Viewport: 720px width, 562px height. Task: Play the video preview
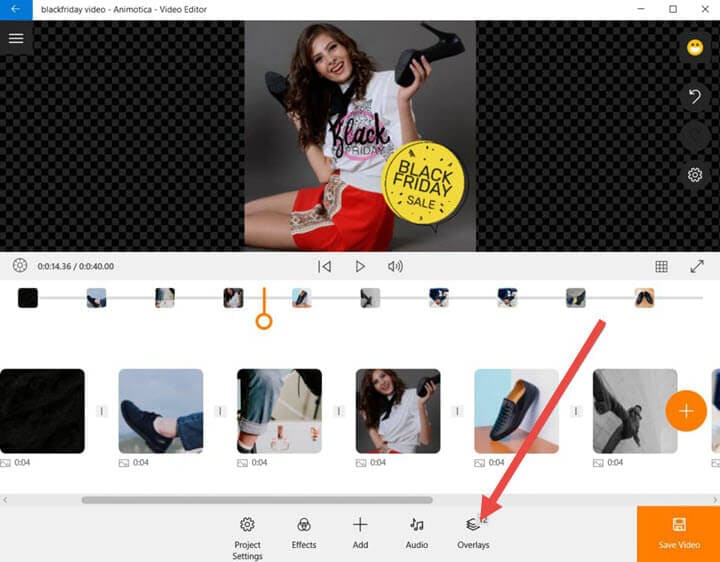pos(360,267)
